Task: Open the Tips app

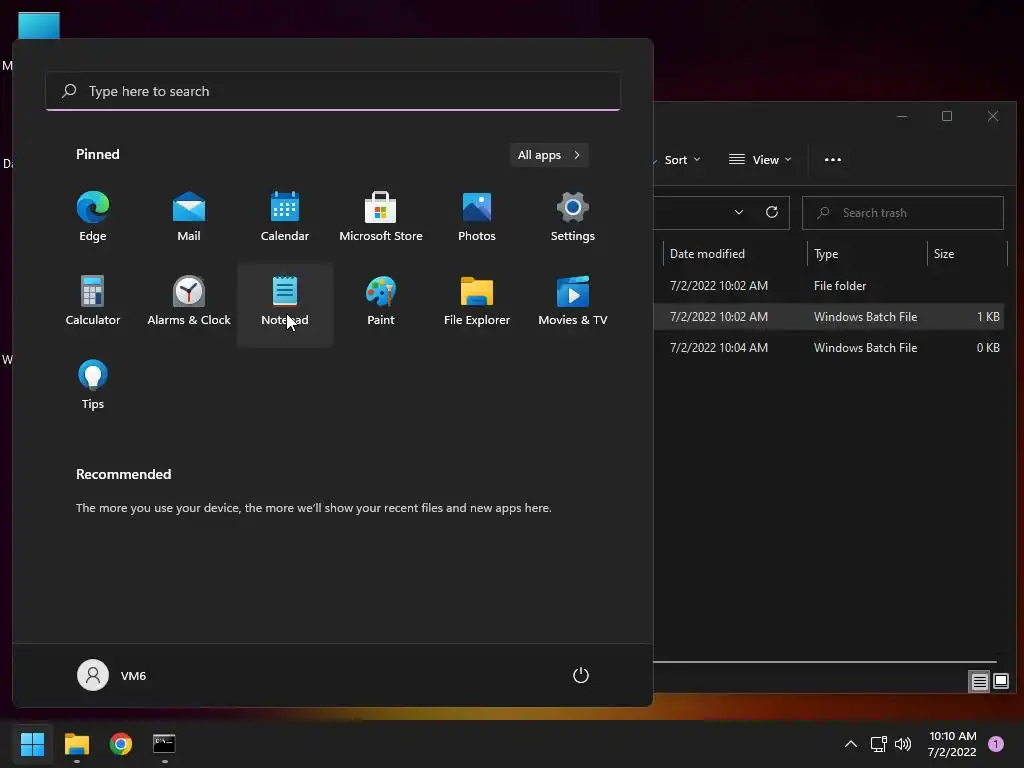Action: tap(93, 385)
